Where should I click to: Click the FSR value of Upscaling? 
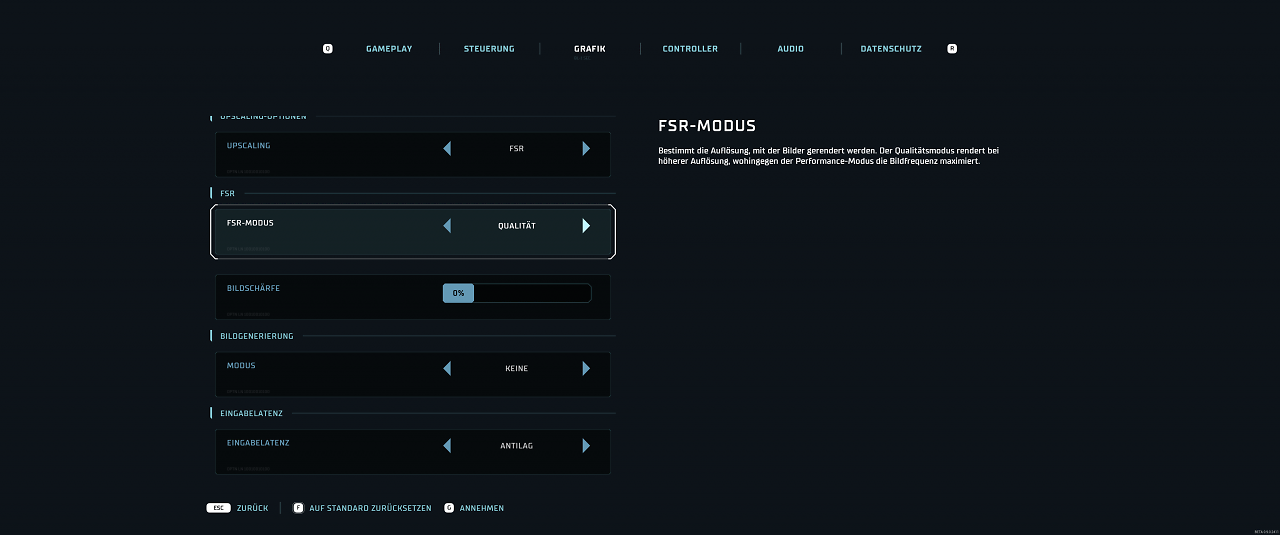point(516,148)
